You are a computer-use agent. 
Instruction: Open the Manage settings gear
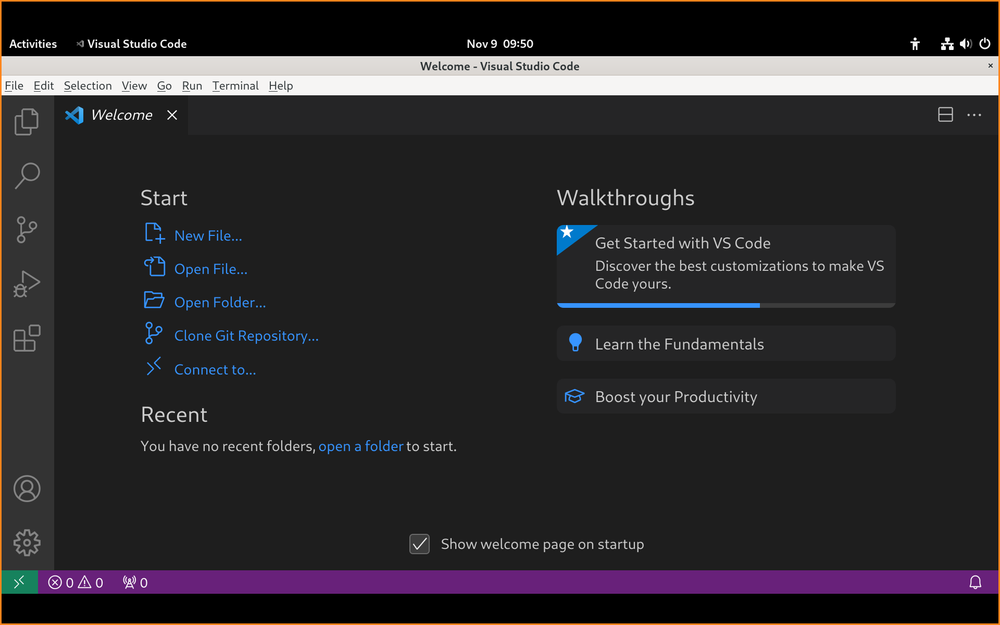coord(26,542)
